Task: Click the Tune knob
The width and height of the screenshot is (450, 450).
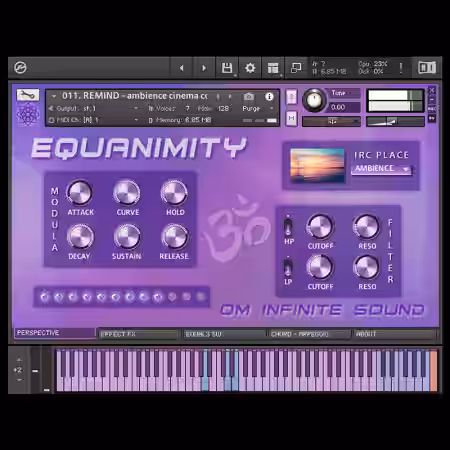Action: (x=314, y=100)
